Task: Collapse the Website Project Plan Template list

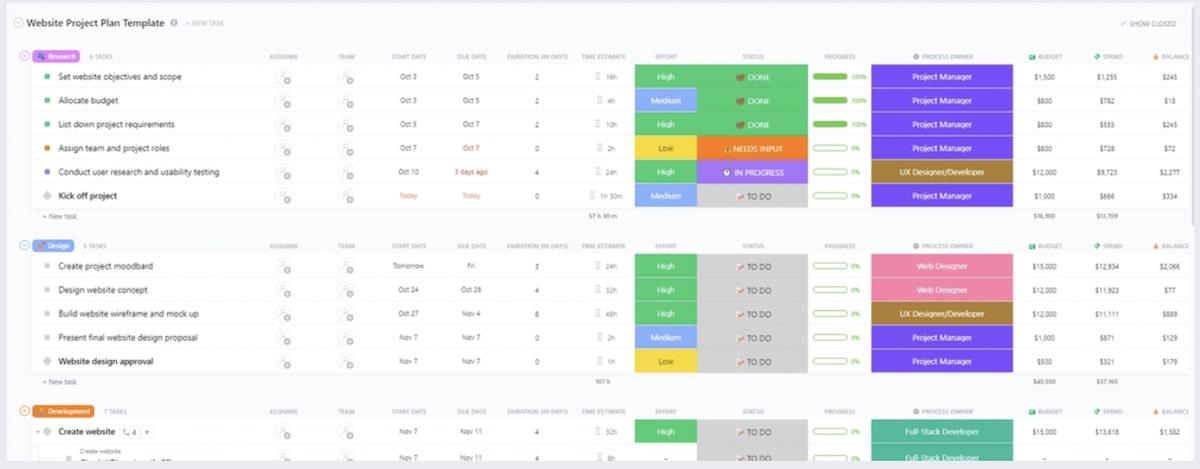Action: [18, 22]
